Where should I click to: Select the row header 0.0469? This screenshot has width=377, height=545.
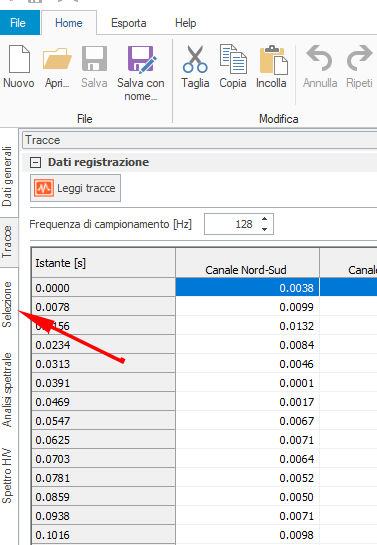[103, 402]
